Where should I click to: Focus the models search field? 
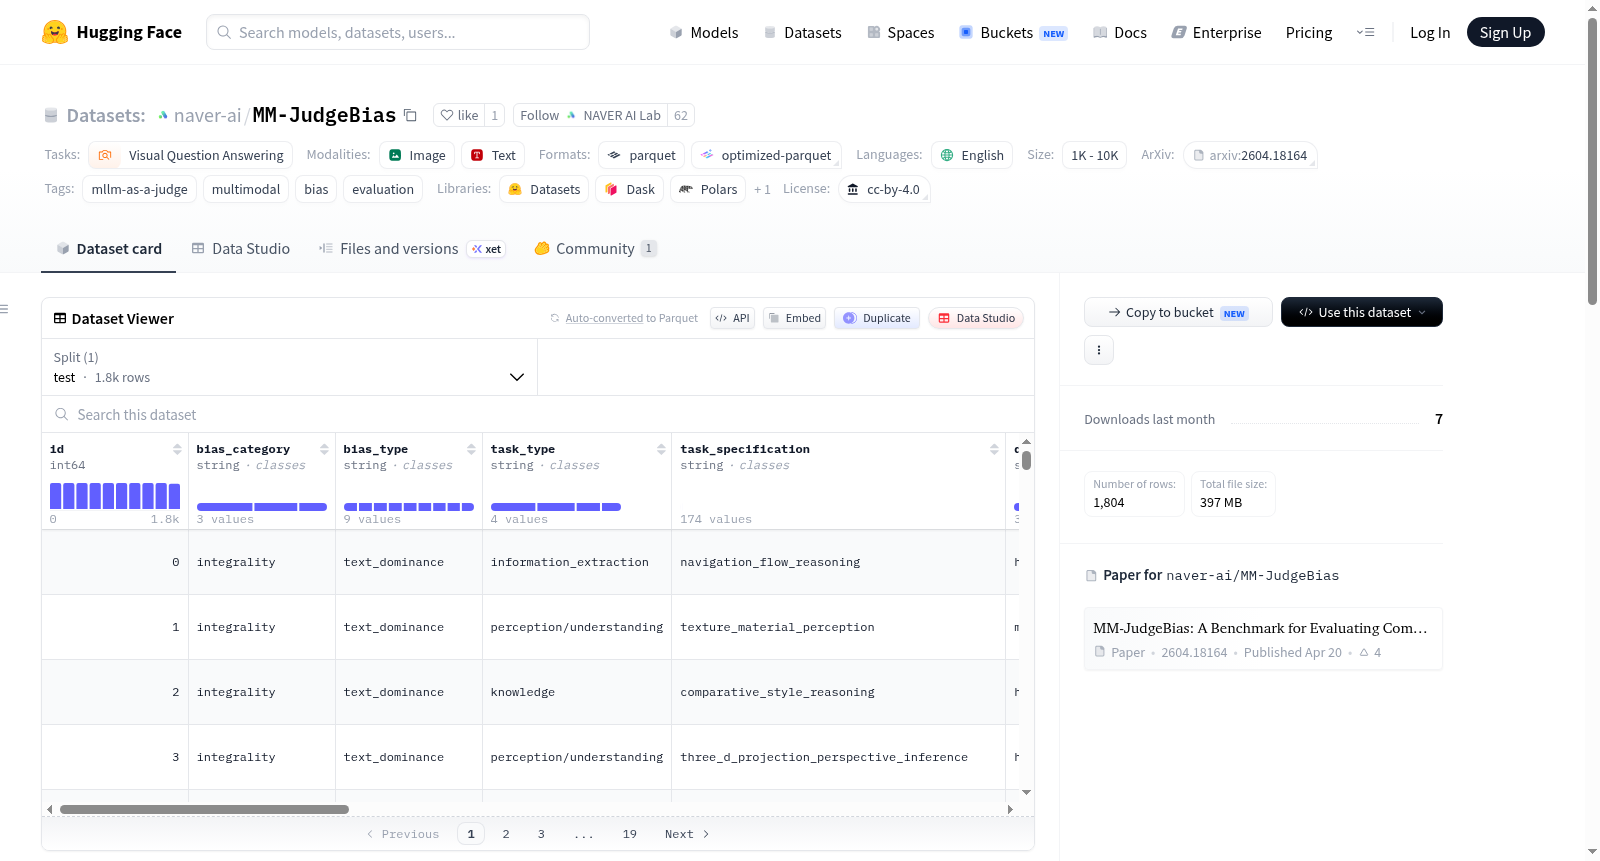[x=398, y=32]
